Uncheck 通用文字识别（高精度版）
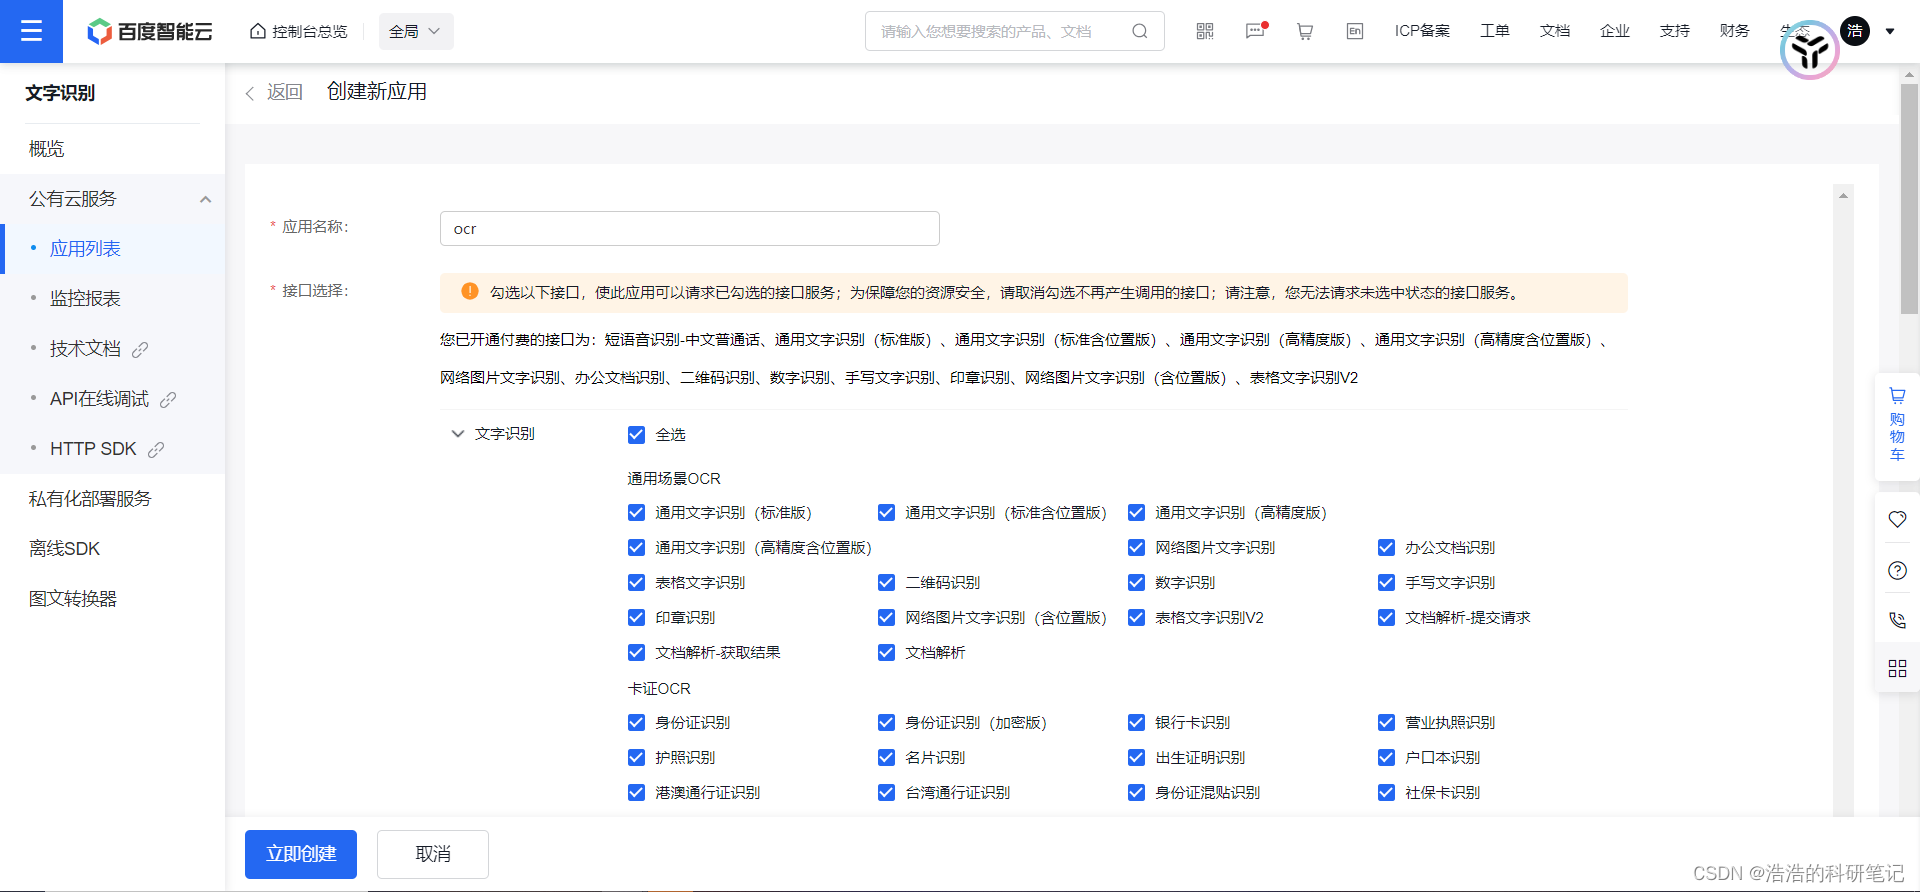Screen dimensions: 1920x892 pos(1136,512)
